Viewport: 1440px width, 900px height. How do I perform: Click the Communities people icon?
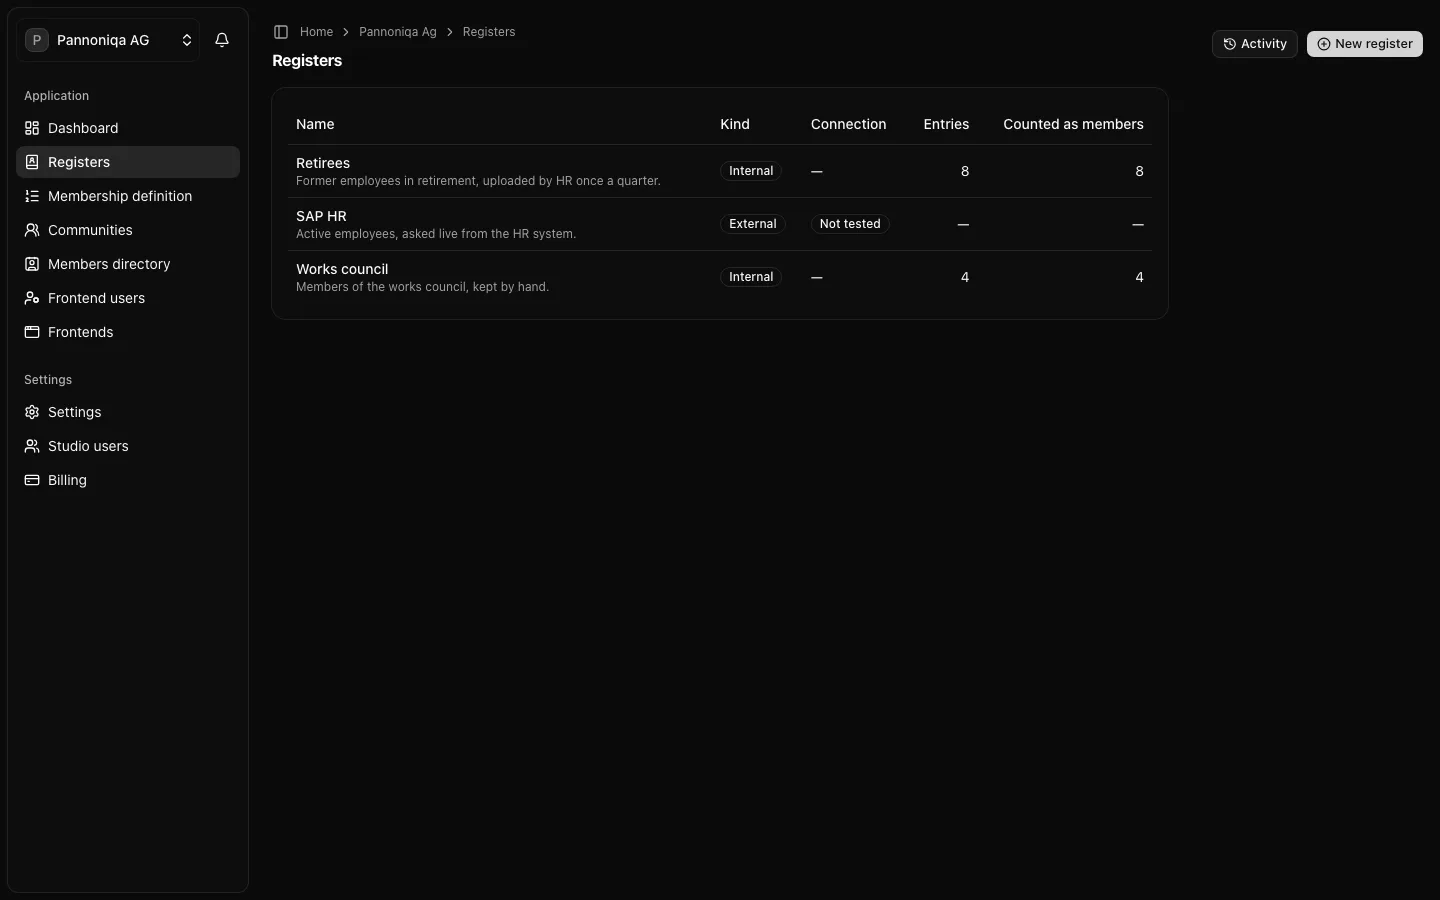point(32,230)
